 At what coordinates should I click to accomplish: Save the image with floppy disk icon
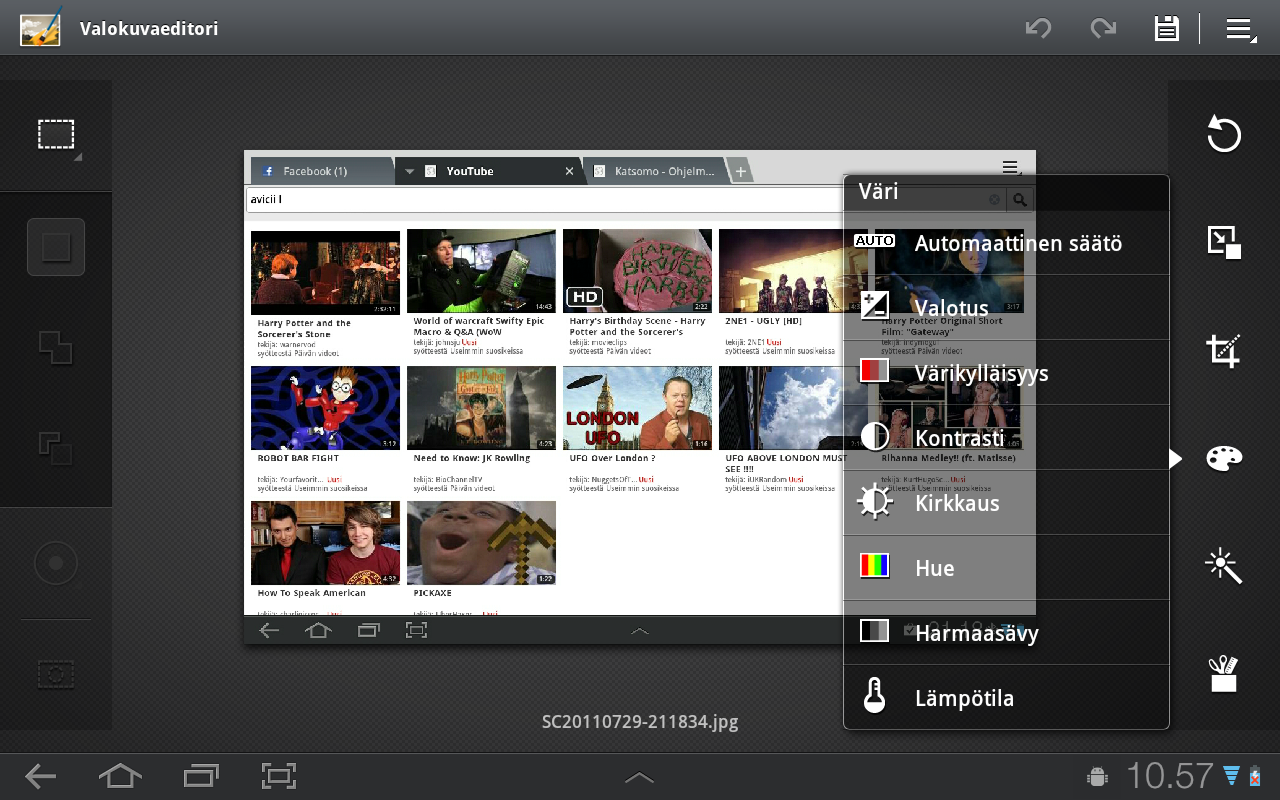[1166, 28]
